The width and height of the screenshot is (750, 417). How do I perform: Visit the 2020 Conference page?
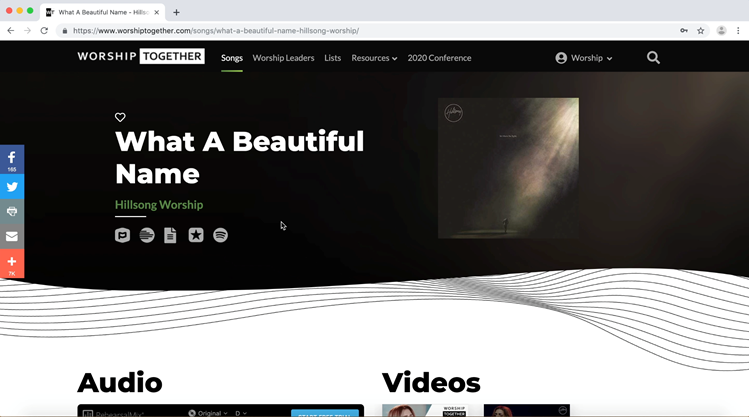click(439, 58)
